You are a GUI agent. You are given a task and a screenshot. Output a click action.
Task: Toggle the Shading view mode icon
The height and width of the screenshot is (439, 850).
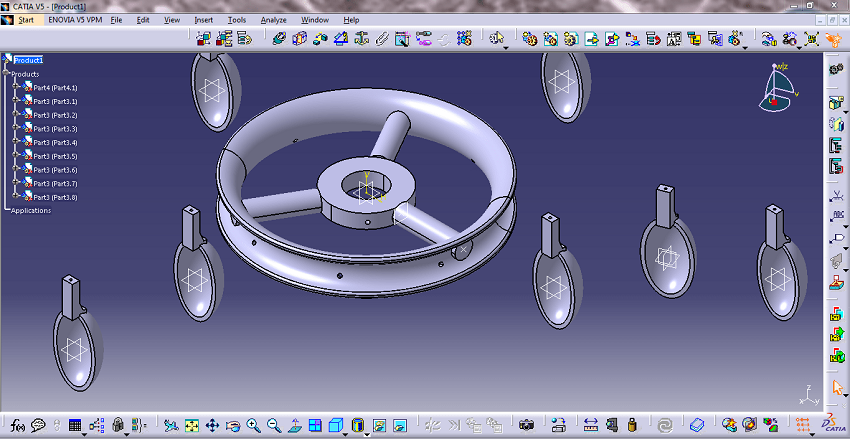tap(357, 424)
